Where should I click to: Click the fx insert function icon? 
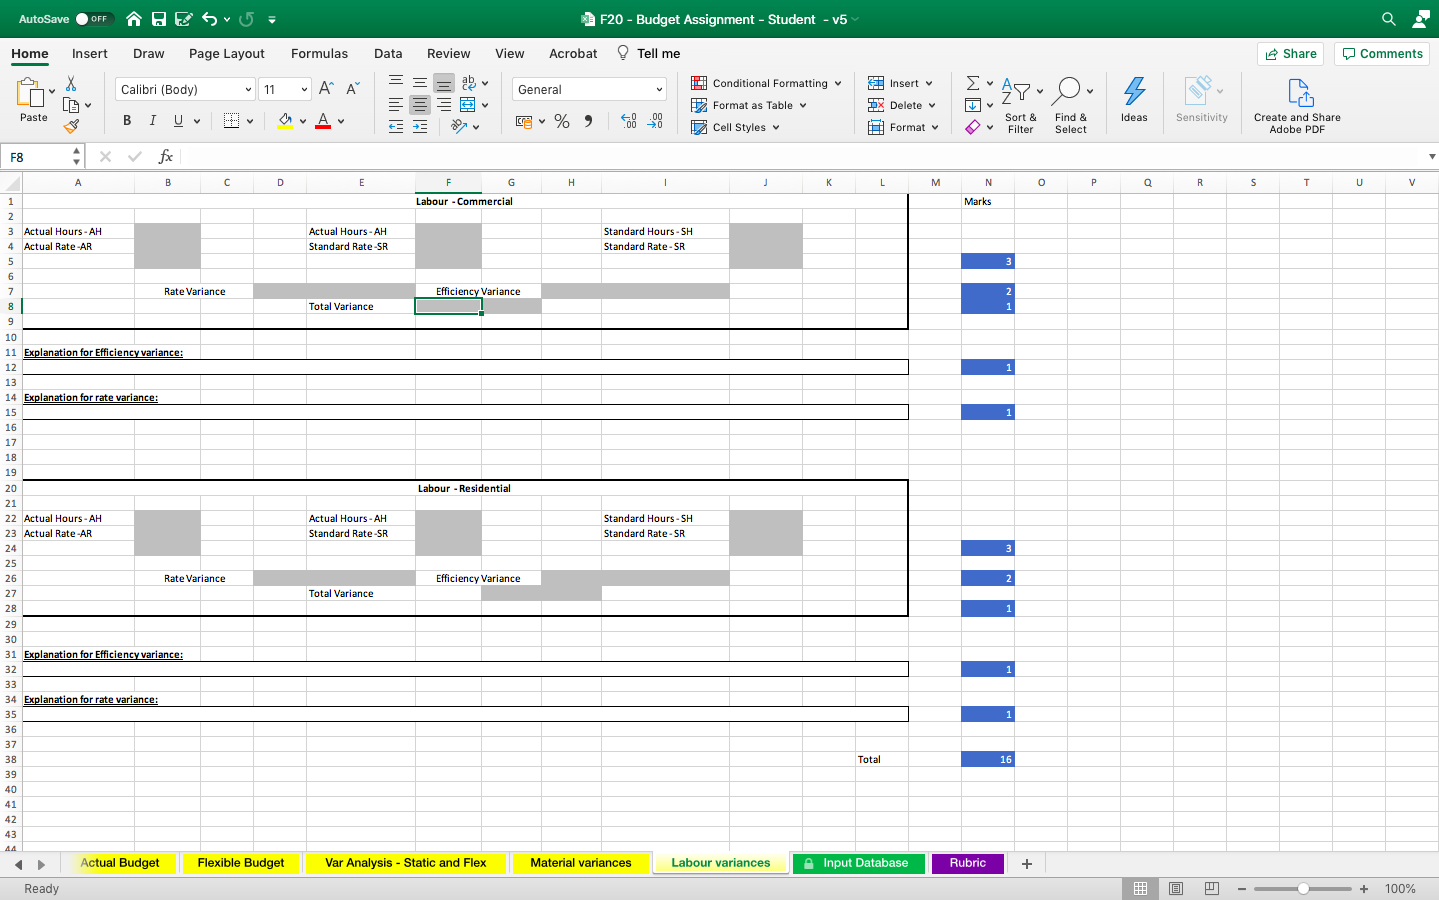pyautogui.click(x=165, y=157)
